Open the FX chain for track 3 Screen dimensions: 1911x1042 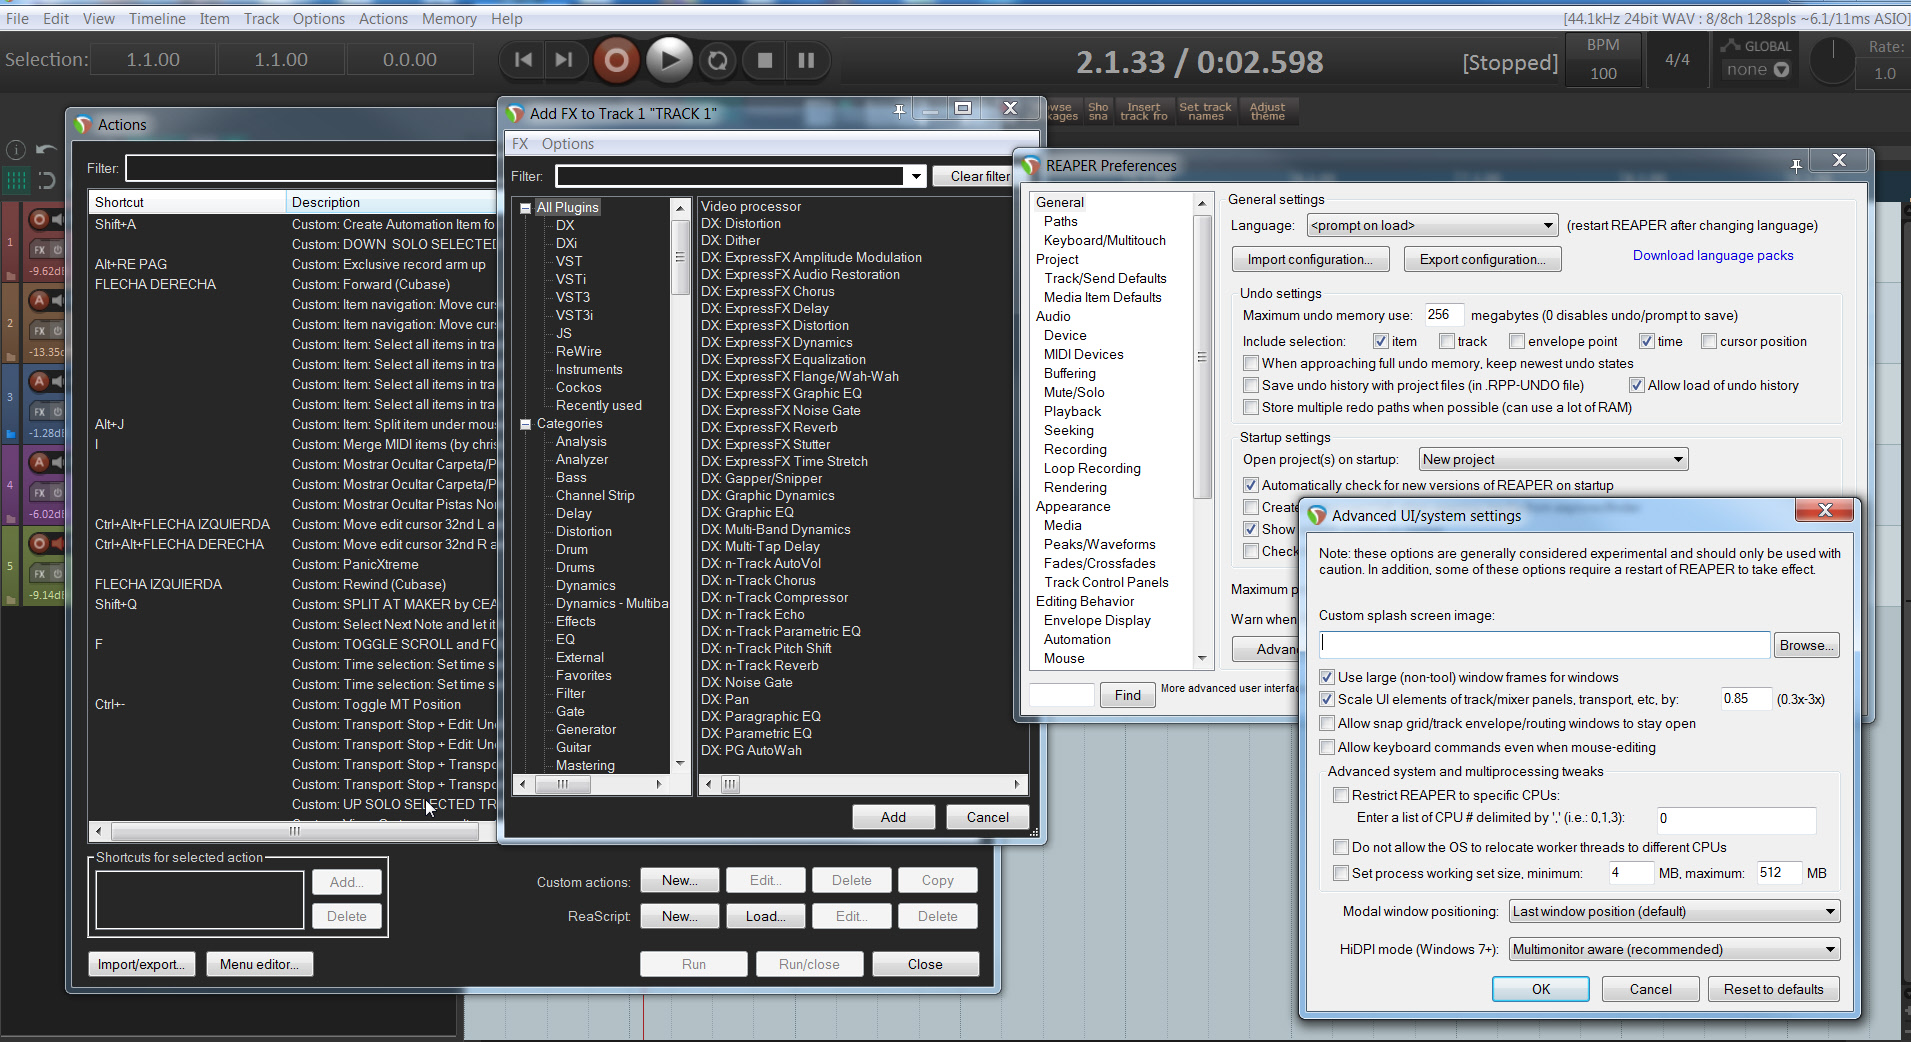pos(40,411)
